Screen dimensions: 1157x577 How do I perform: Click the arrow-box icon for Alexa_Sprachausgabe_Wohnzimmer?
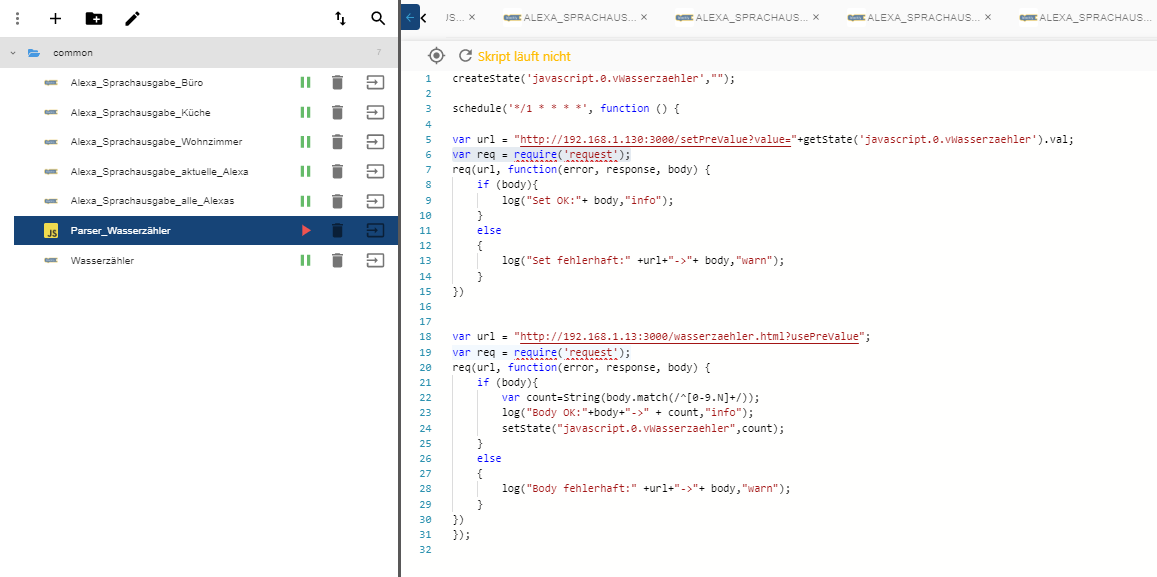click(x=376, y=142)
